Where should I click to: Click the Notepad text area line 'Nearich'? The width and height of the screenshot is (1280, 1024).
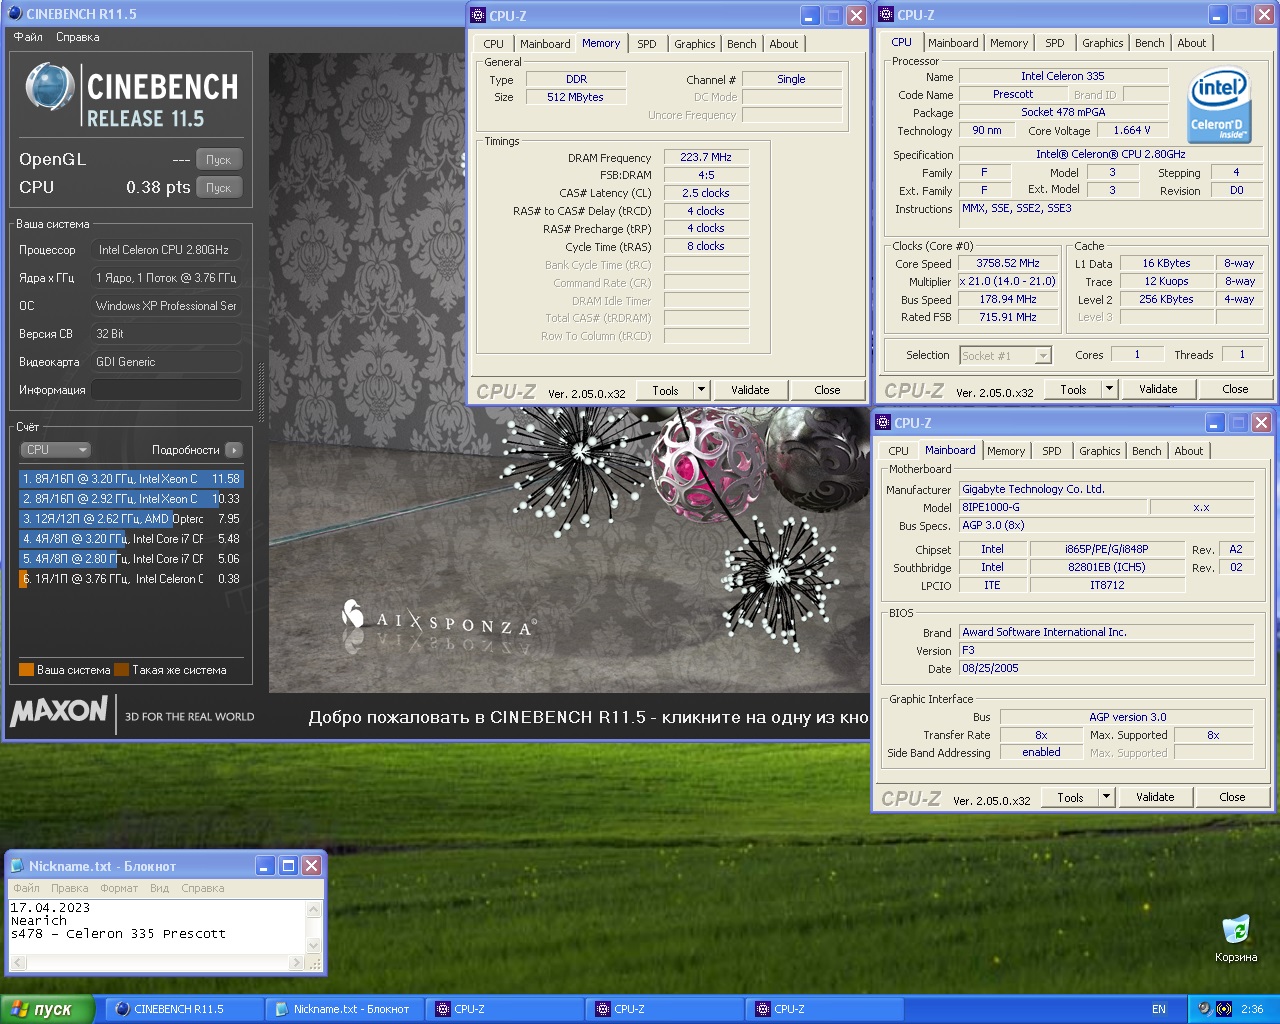pos(38,920)
